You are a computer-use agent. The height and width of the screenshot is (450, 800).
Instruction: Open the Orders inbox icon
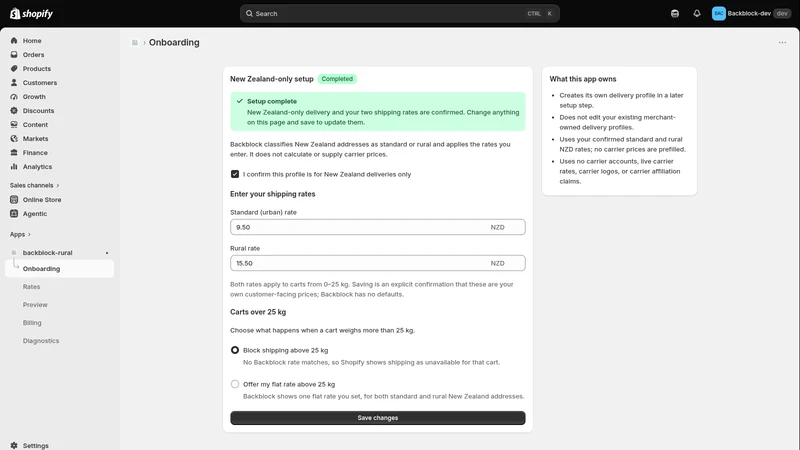[14, 55]
